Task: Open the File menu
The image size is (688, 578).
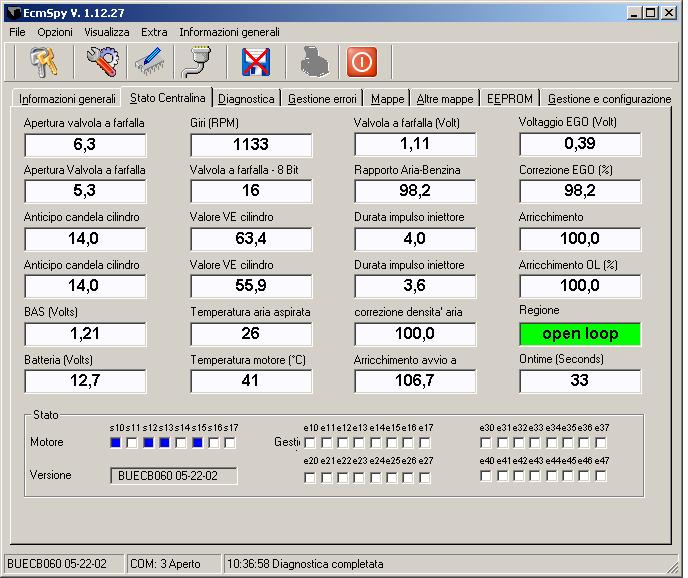Action: [x=17, y=32]
